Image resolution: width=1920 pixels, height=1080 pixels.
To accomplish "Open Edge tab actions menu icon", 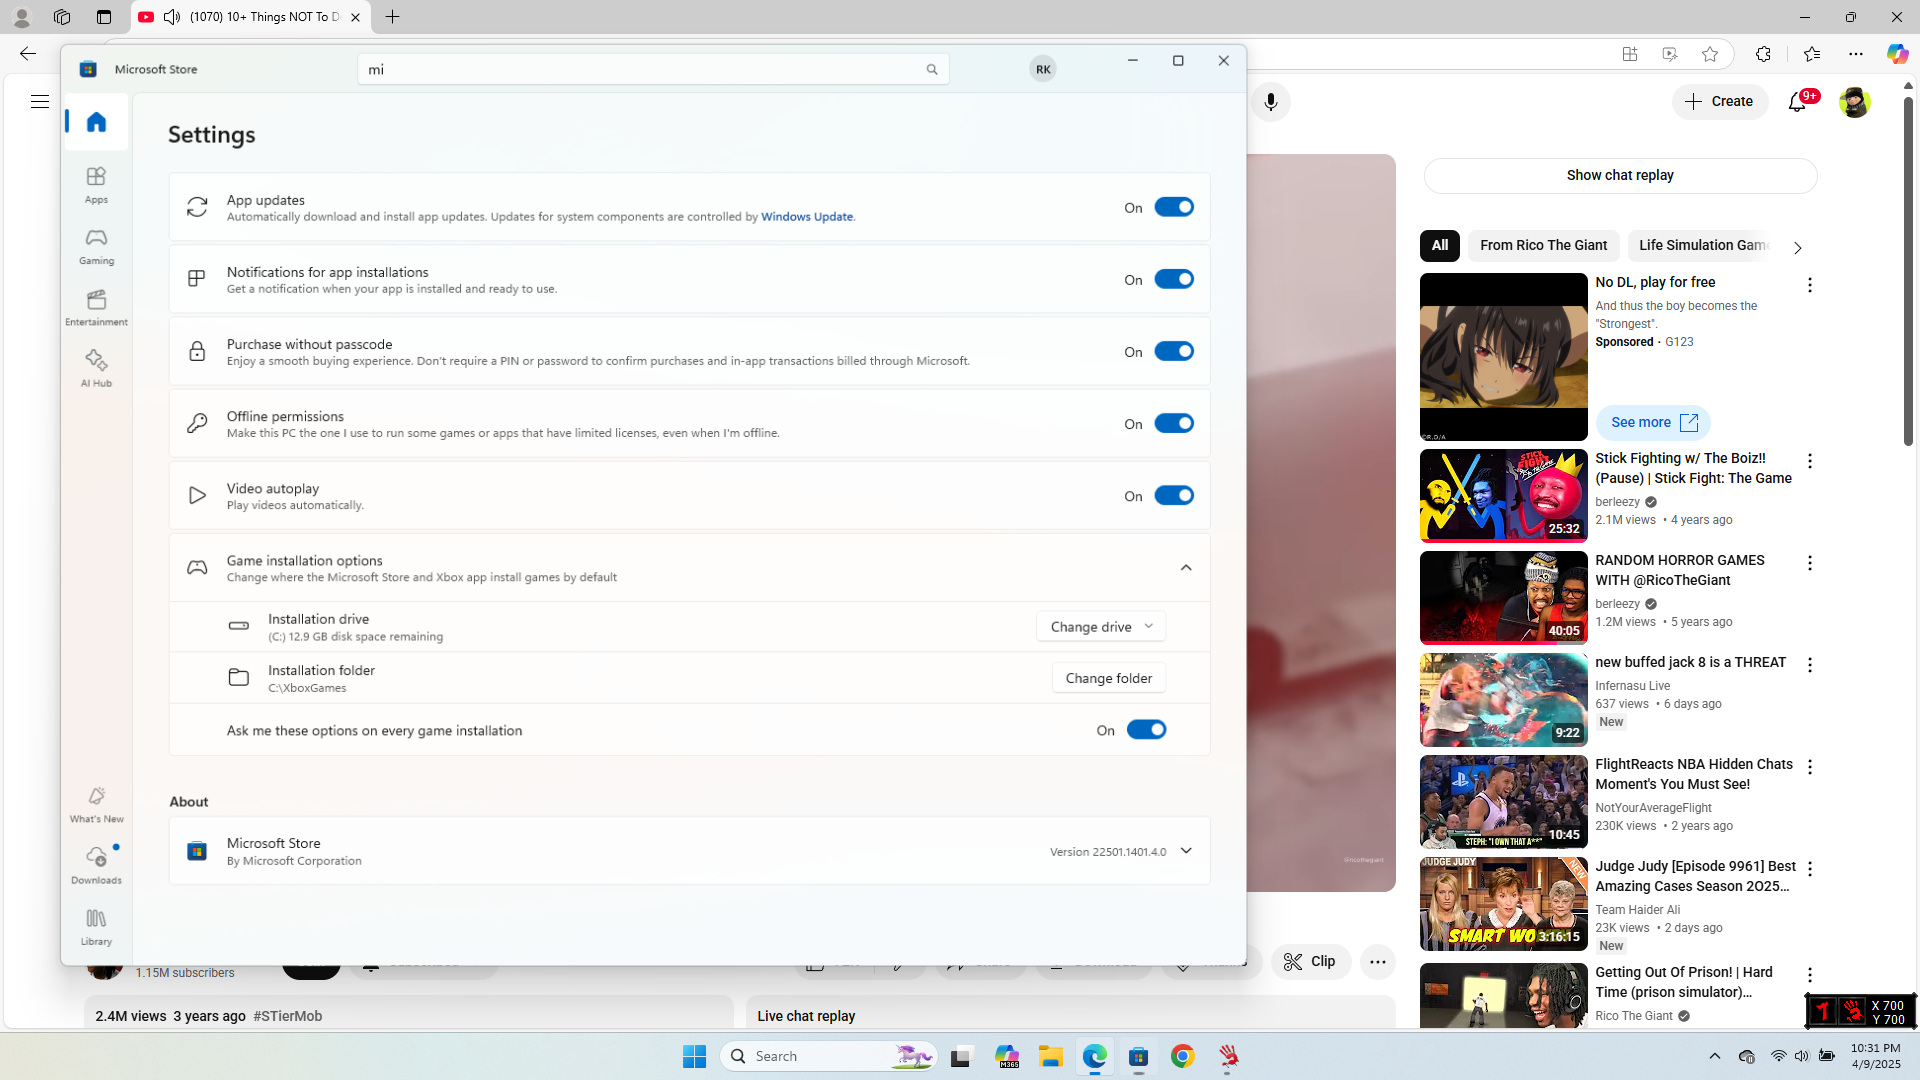I will pos(104,17).
